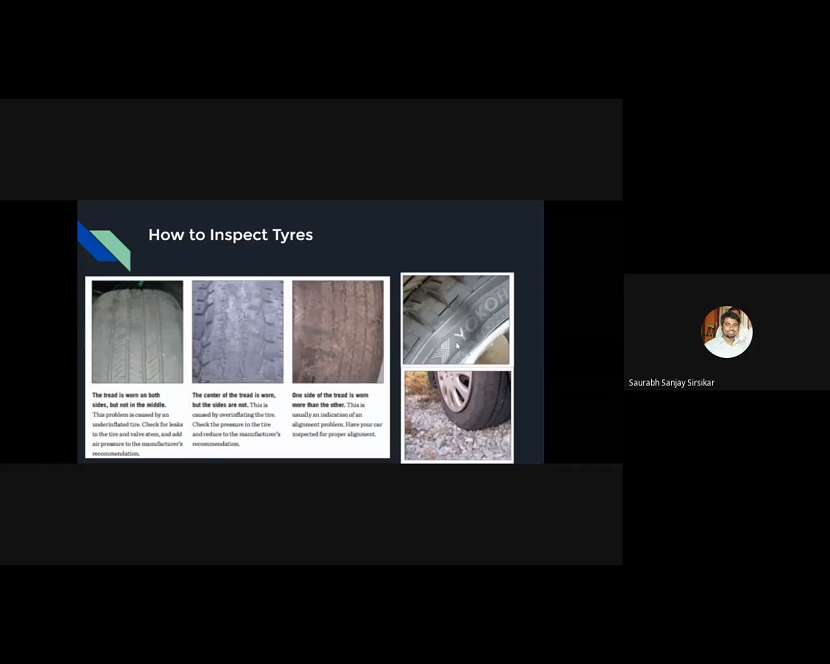Click the participant name label Saurabh Sanjay Sirsikar
This screenshot has height=664, width=830.
(671, 382)
